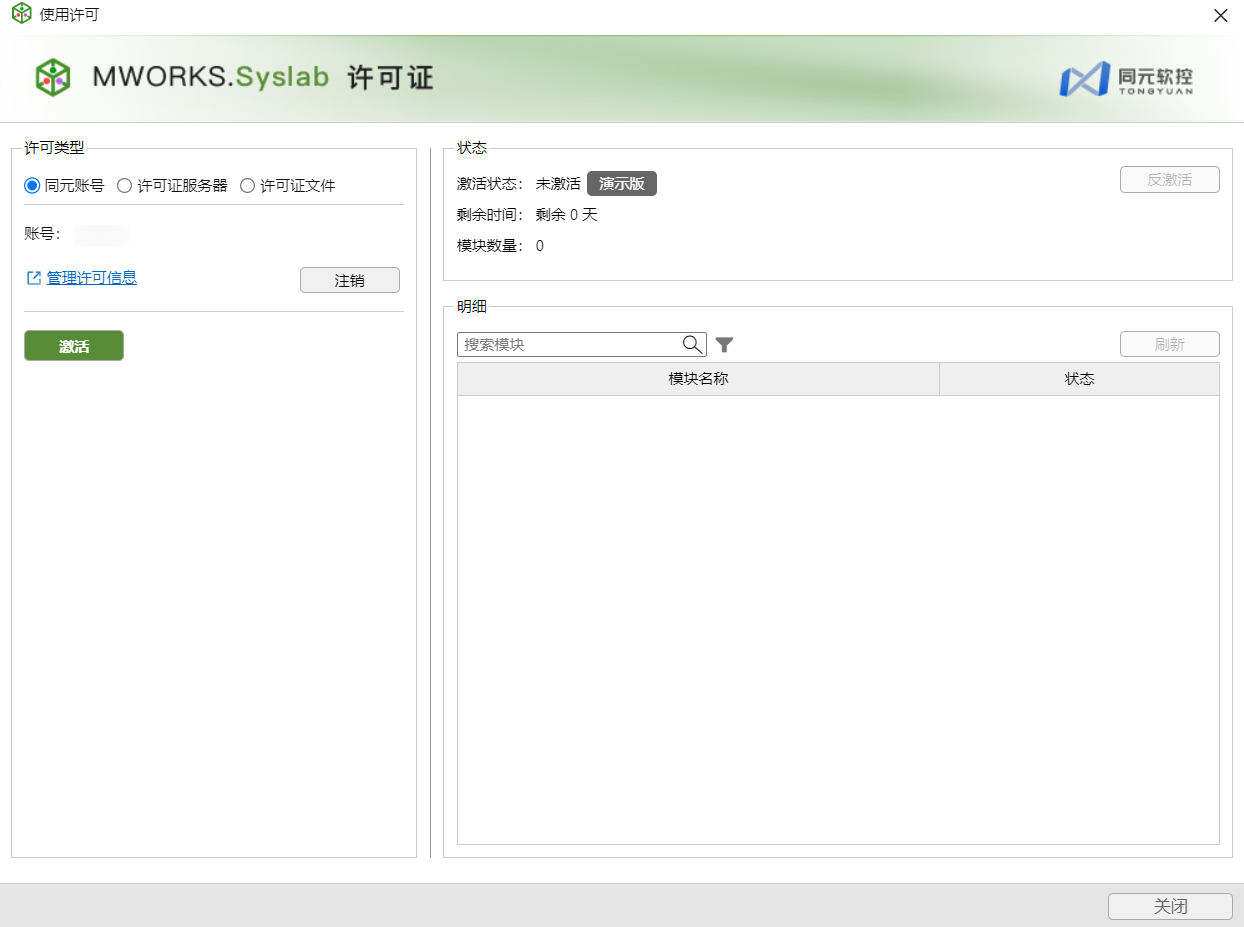Click the 注销 logout button
Screen dimensions: 1244x927
coord(349,281)
